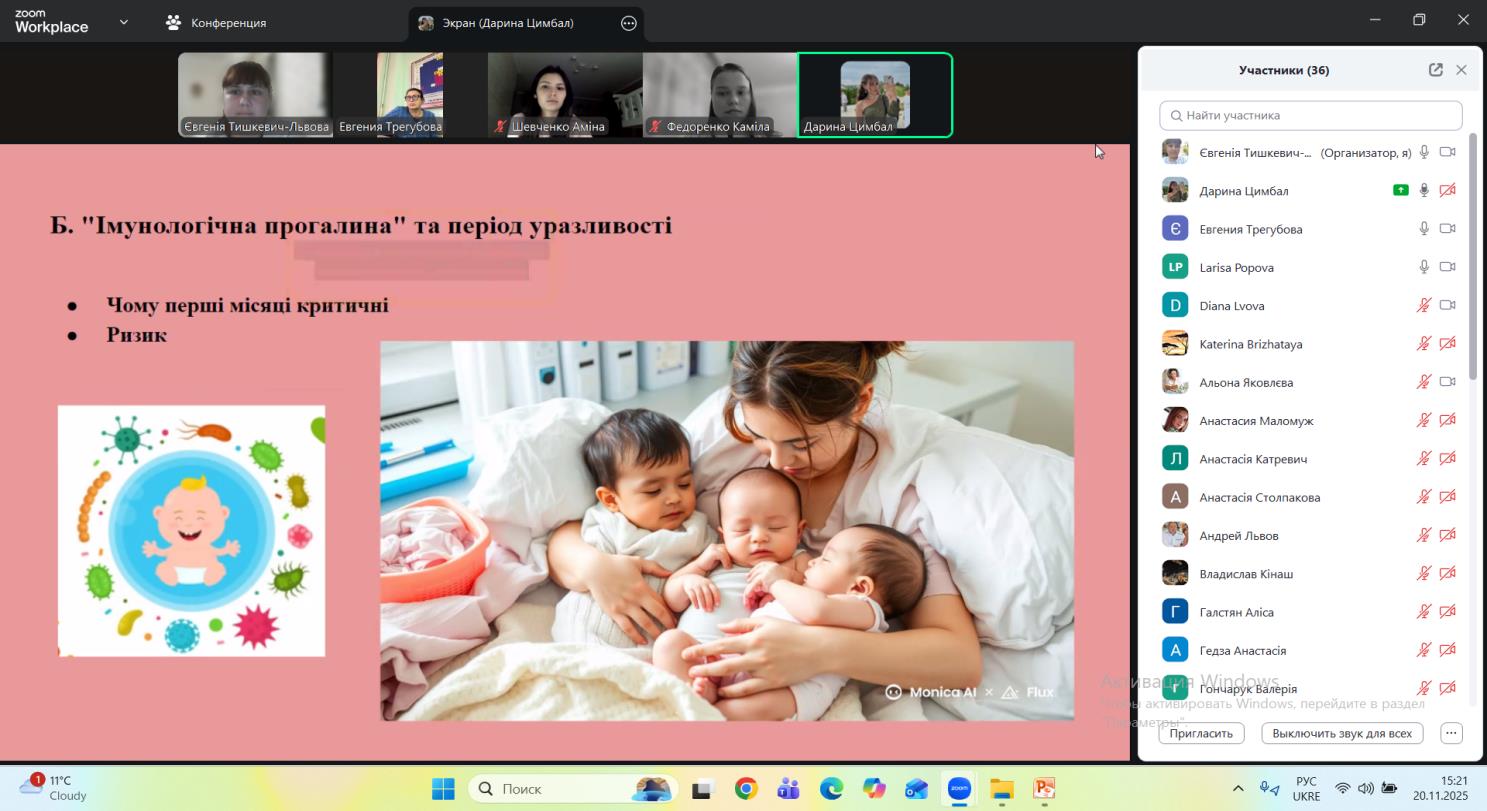Open Microsoft Teams from the taskbar
Image resolution: width=1487 pixels, height=811 pixels.
(788, 789)
